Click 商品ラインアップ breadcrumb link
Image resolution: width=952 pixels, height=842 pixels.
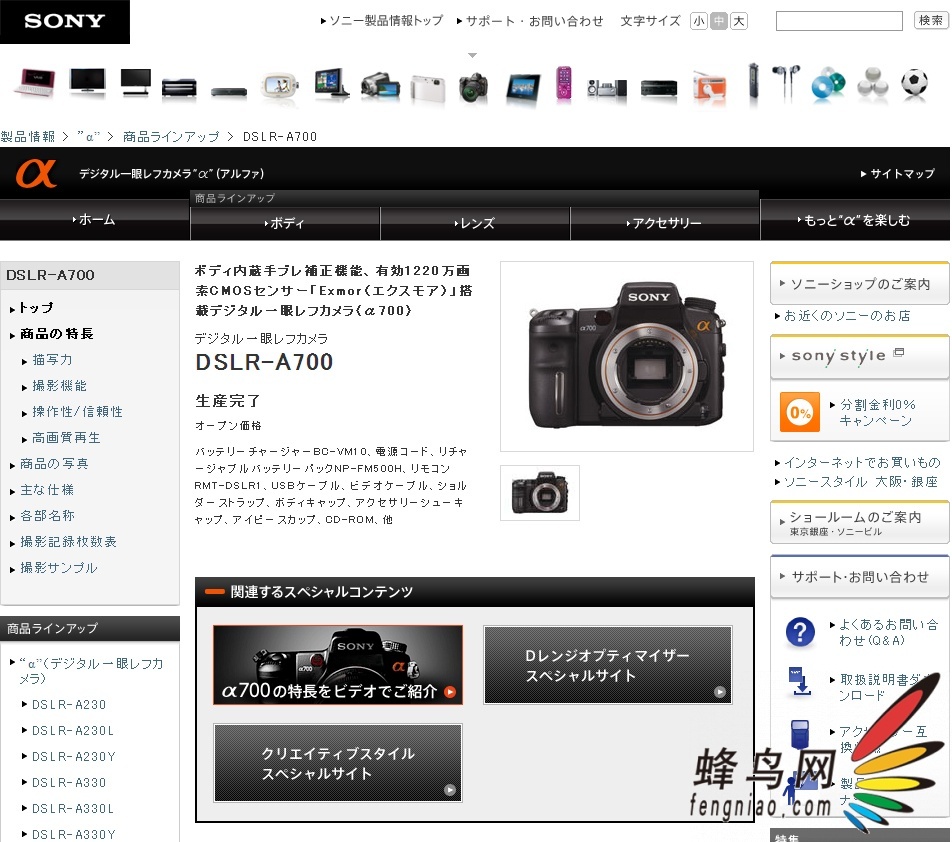(x=171, y=137)
